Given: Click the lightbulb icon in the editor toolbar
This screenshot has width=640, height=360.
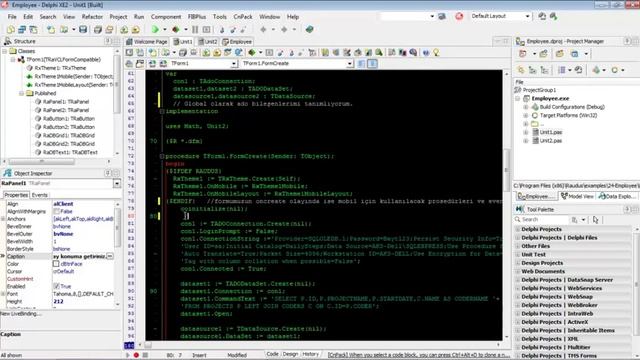Looking at the screenshot, I should tap(436, 52).
